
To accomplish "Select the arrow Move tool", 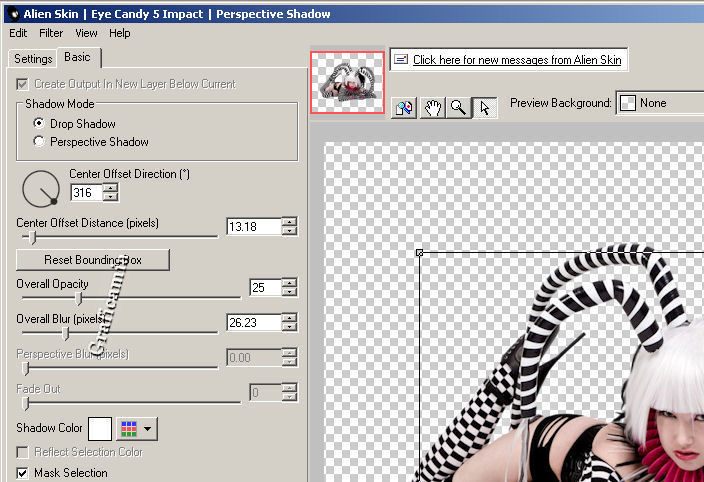I will (485, 108).
